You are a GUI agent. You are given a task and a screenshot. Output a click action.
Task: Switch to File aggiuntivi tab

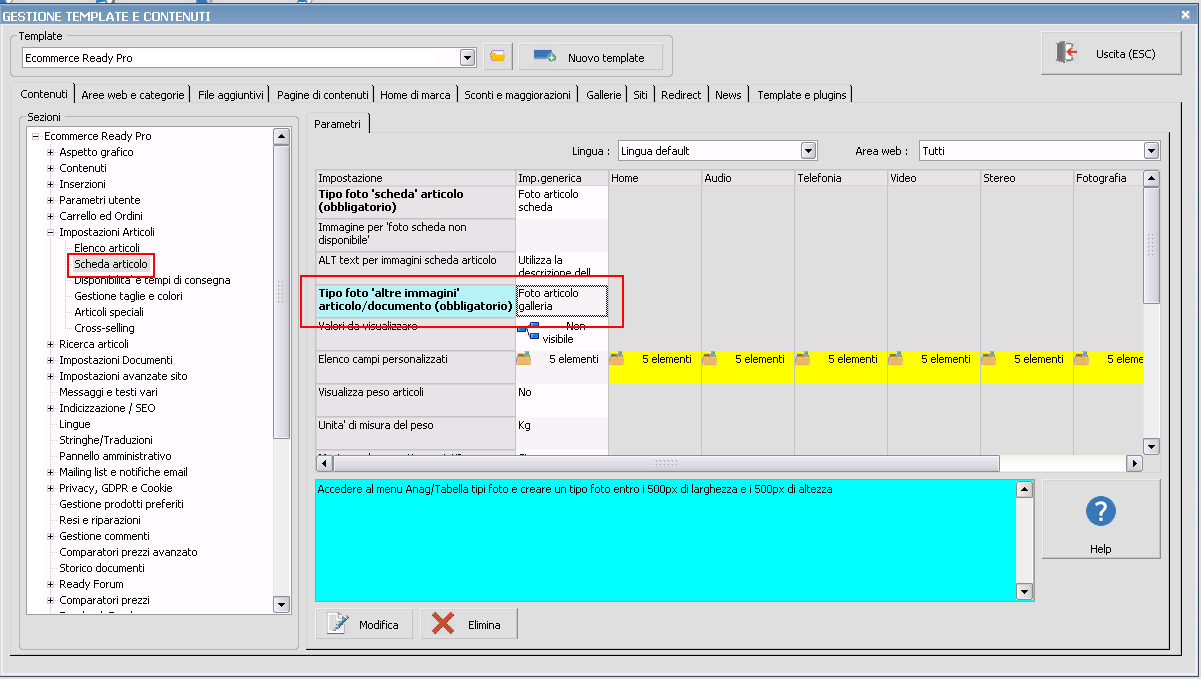(231, 95)
